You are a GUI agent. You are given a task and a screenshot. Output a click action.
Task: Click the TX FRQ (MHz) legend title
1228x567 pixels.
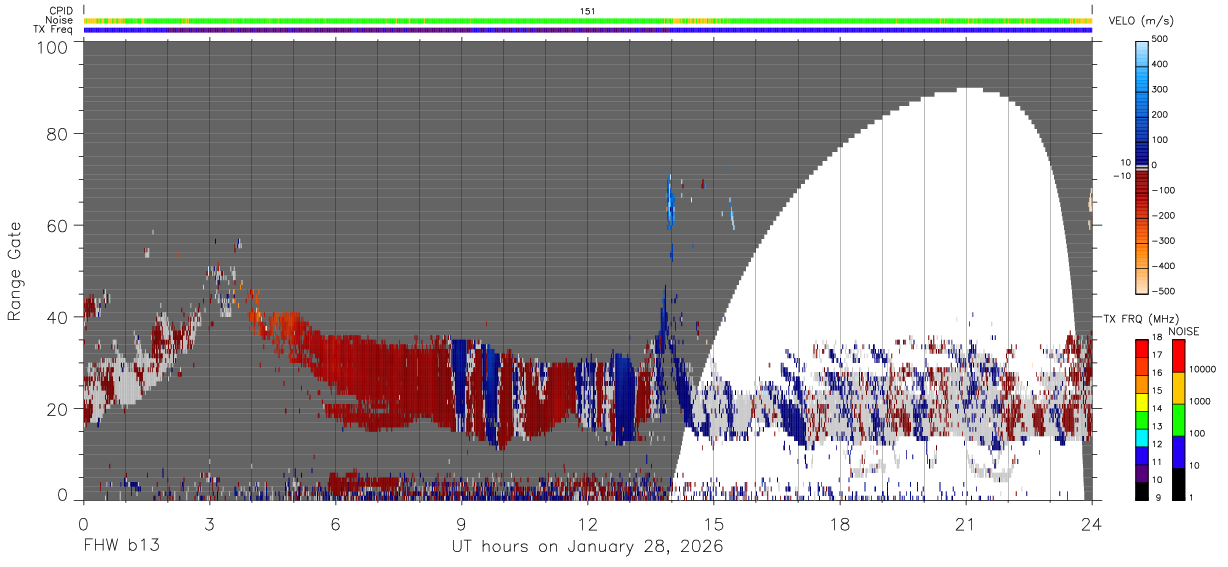(x=1140, y=318)
